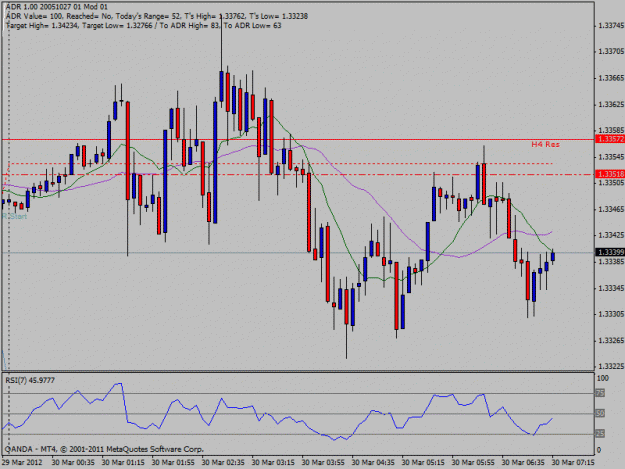Click the "30 Mar 07:15" time label
625x469 pixels.
tap(573, 462)
